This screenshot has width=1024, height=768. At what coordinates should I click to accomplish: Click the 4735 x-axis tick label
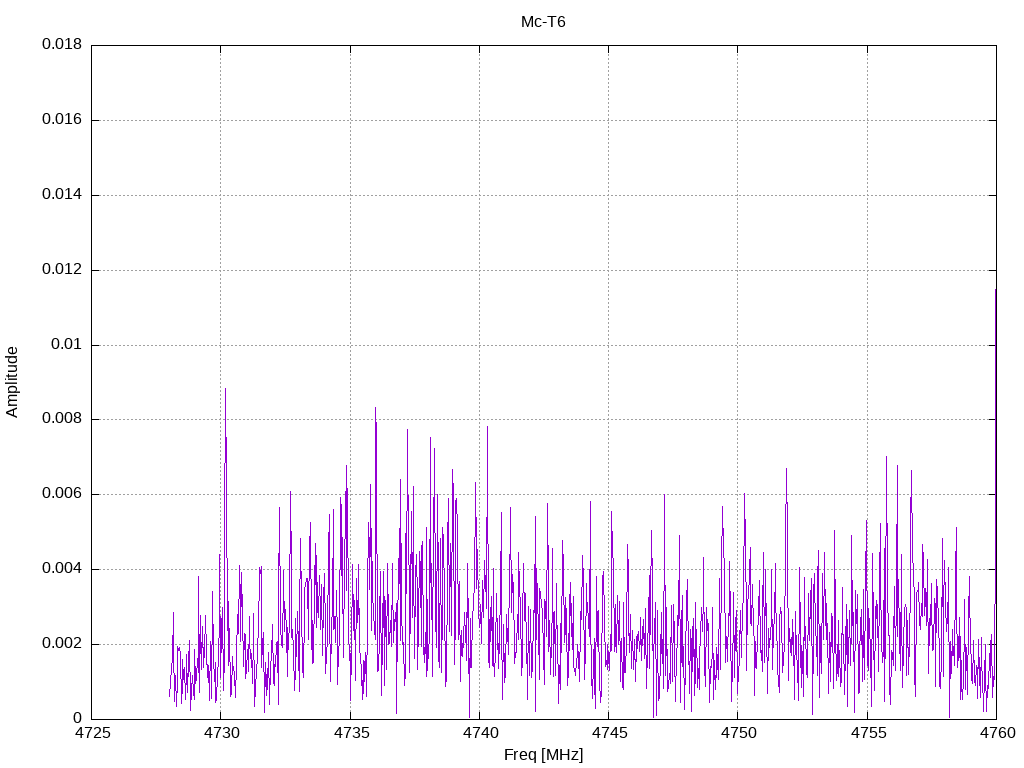tap(350, 733)
